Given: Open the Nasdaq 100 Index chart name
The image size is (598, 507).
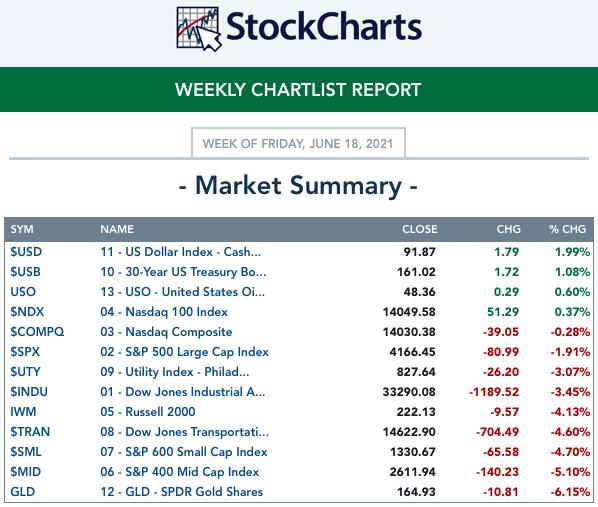Looking at the screenshot, I should 164,312.
